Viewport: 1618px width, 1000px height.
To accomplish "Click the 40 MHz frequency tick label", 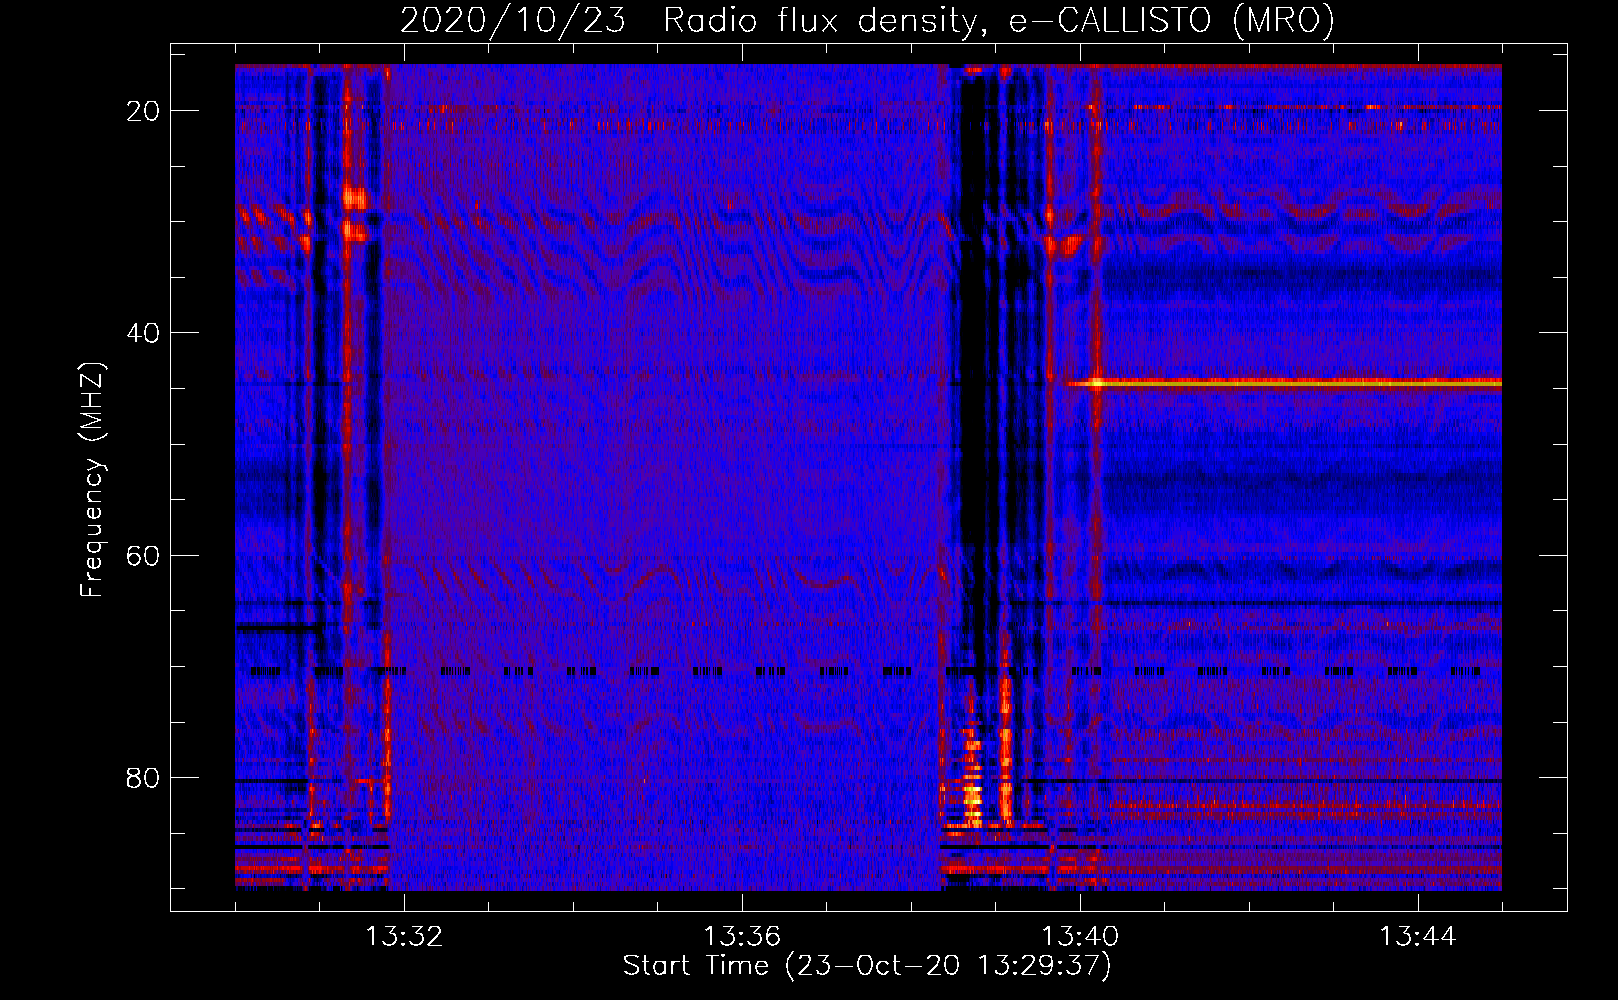I will tap(144, 333).
